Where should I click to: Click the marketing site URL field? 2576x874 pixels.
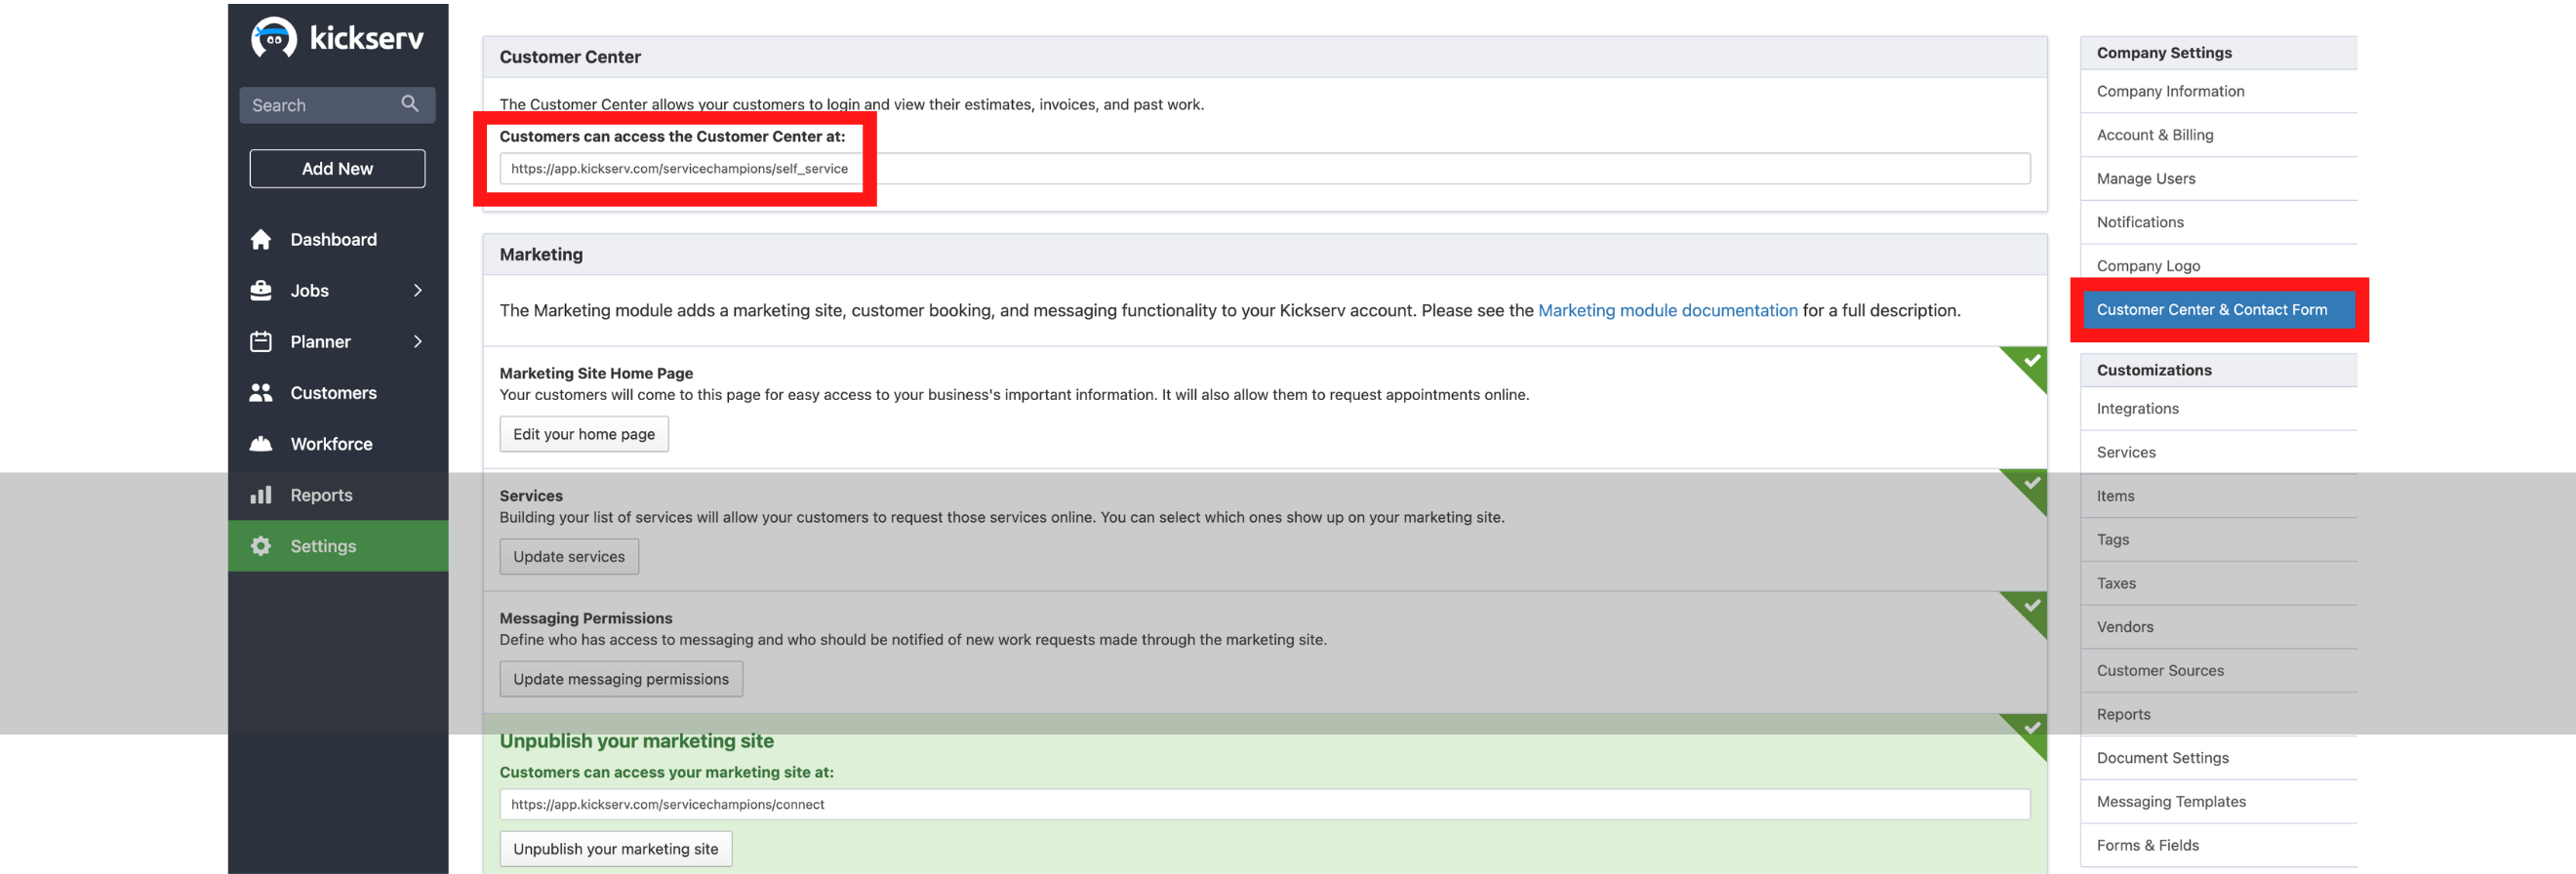(x=1265, y=804)
